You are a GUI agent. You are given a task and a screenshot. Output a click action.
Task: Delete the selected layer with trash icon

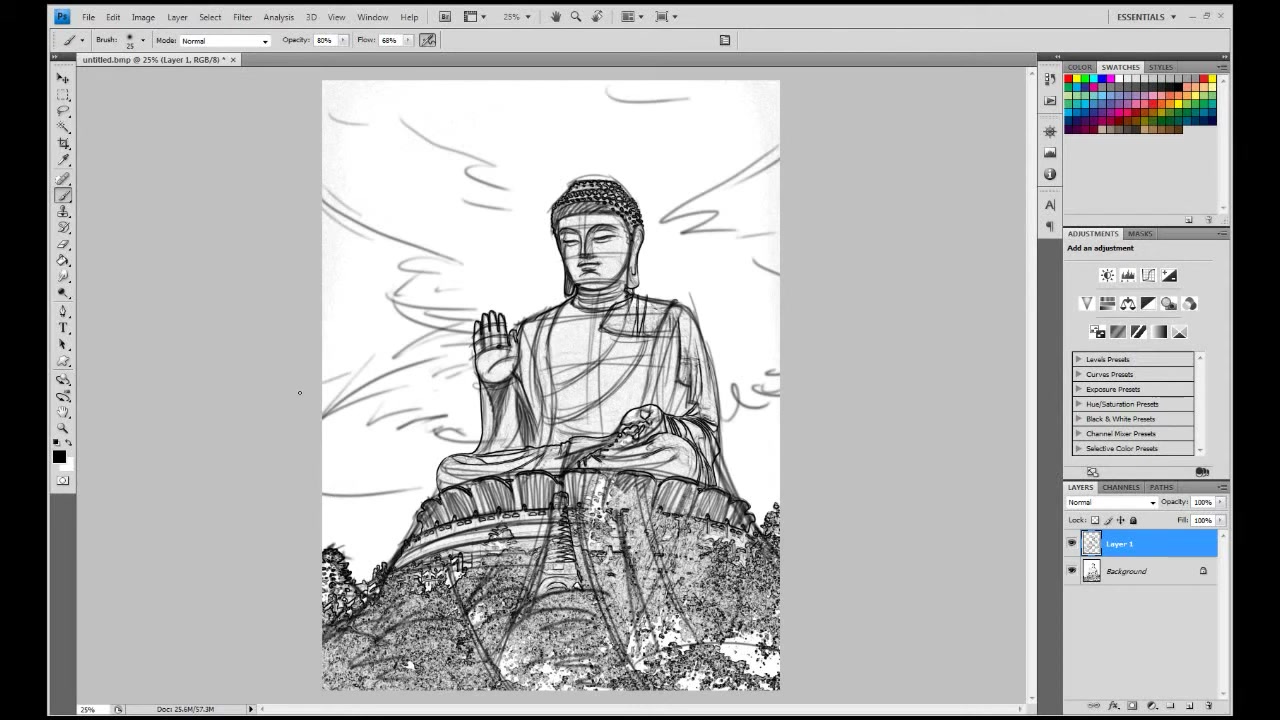[1208, 706]
